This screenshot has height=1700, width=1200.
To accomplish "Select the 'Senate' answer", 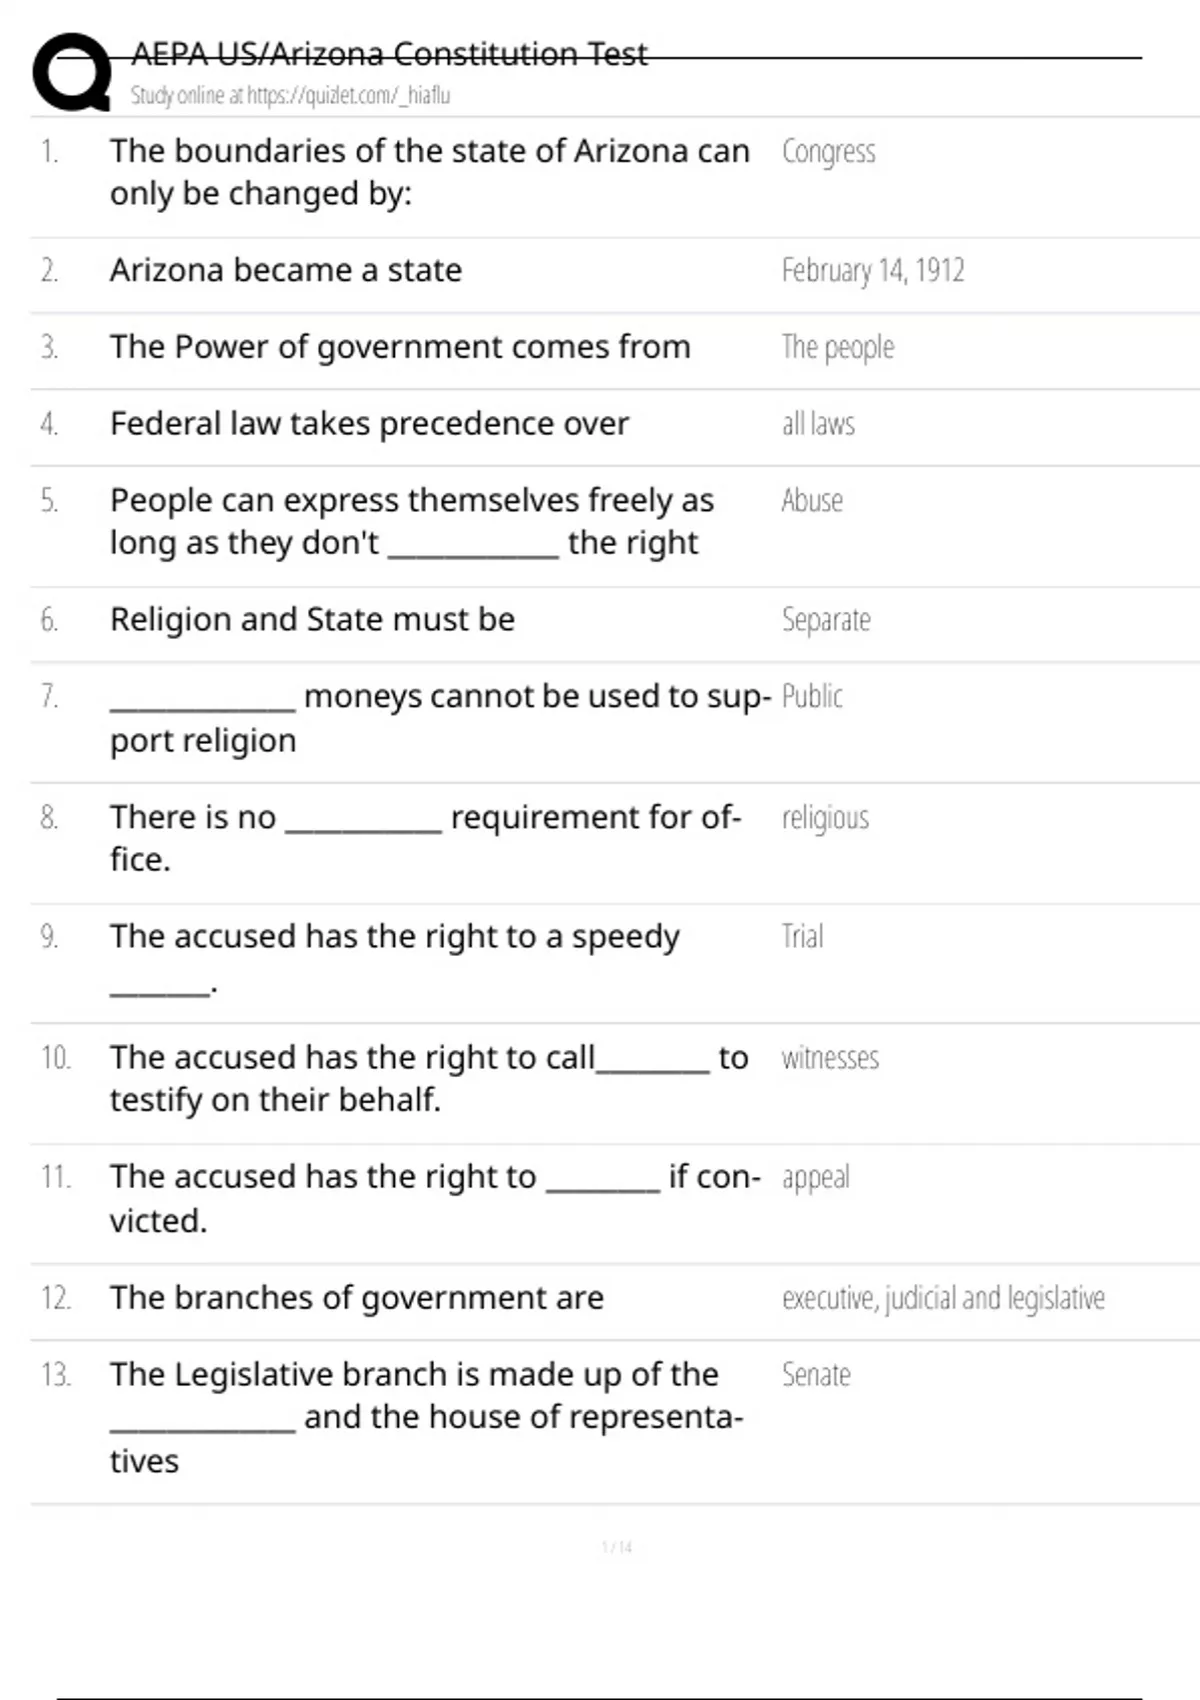I will coord(816,1375).
